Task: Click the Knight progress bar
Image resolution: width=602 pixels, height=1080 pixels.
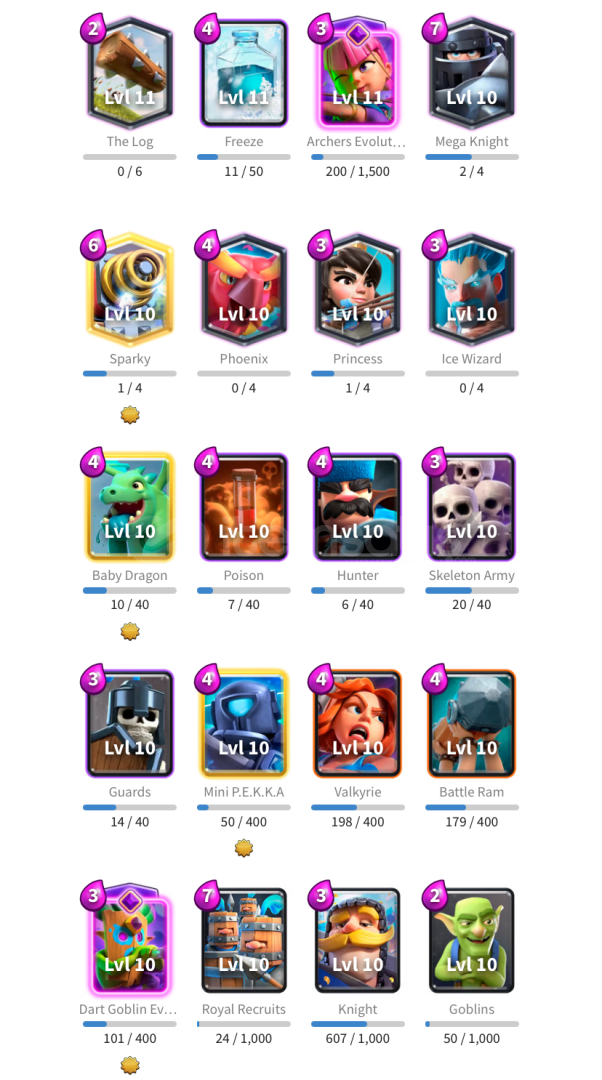Action: pos(357,1024)
